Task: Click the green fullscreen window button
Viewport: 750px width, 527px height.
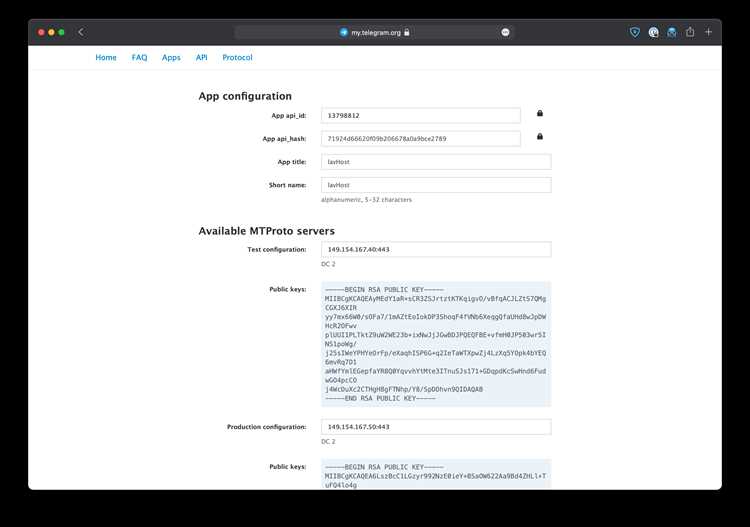Action: [x=61, y=32]
